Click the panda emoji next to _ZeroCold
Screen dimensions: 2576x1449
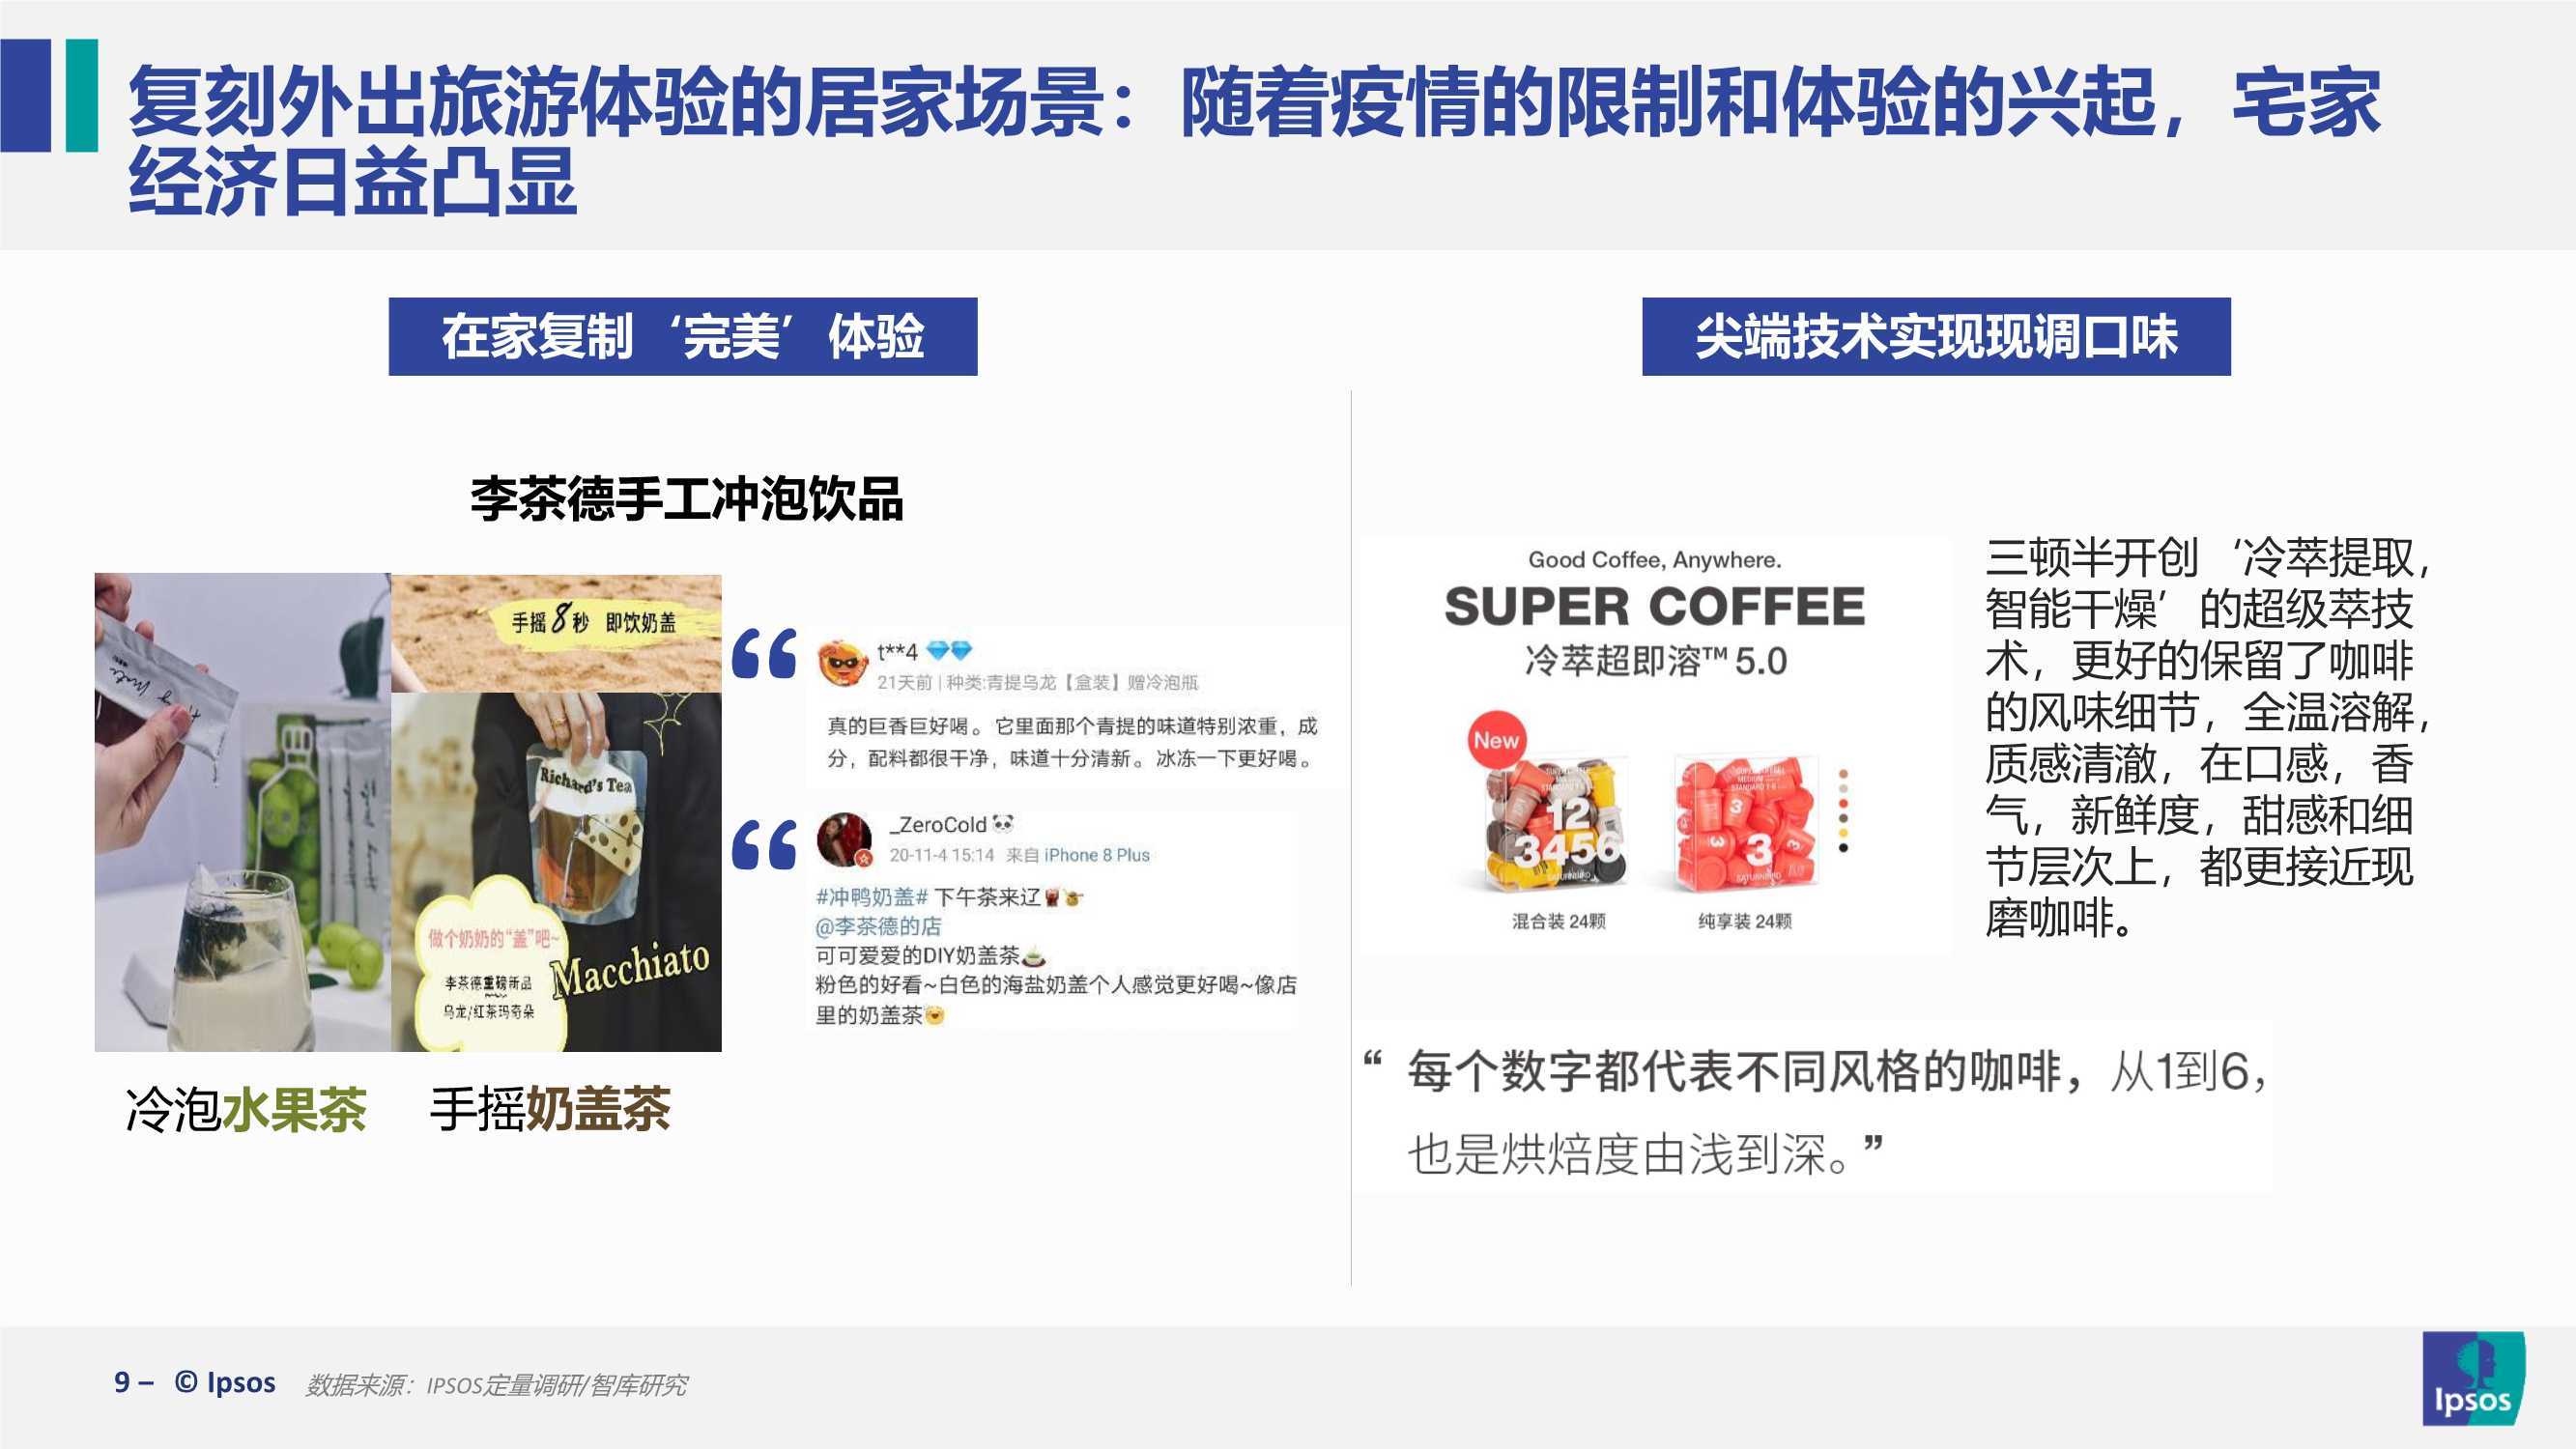tap(1003, 824)
